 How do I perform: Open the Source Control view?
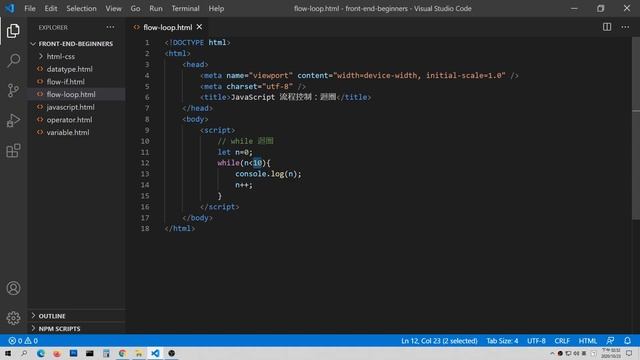coord(13,90)
